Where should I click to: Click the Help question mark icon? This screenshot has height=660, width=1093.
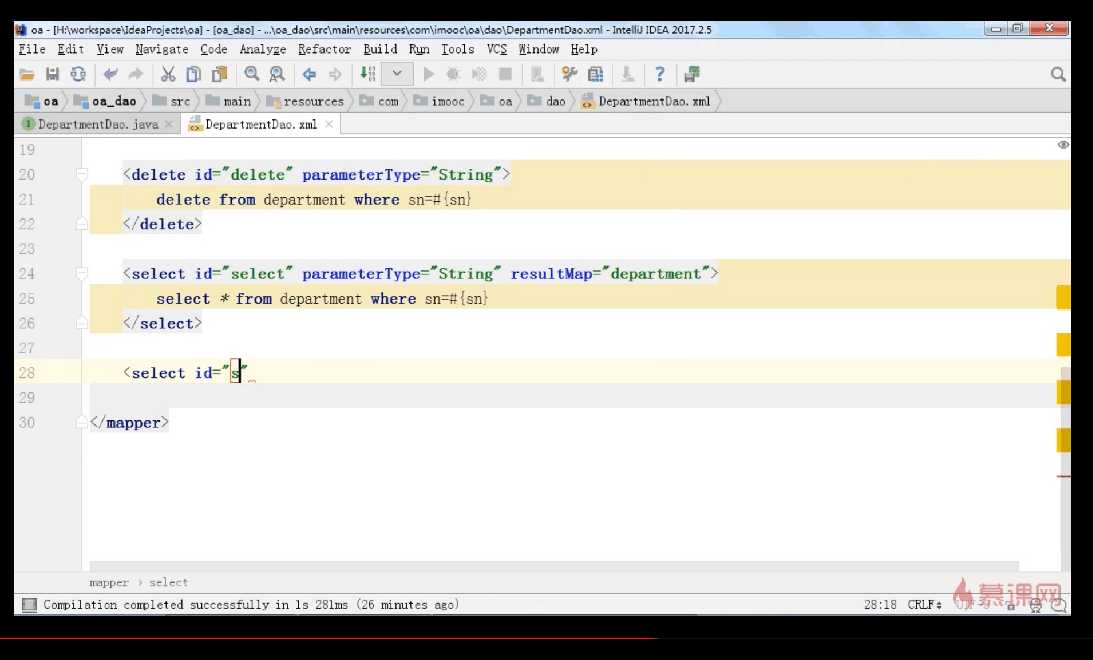click(659, 75)
